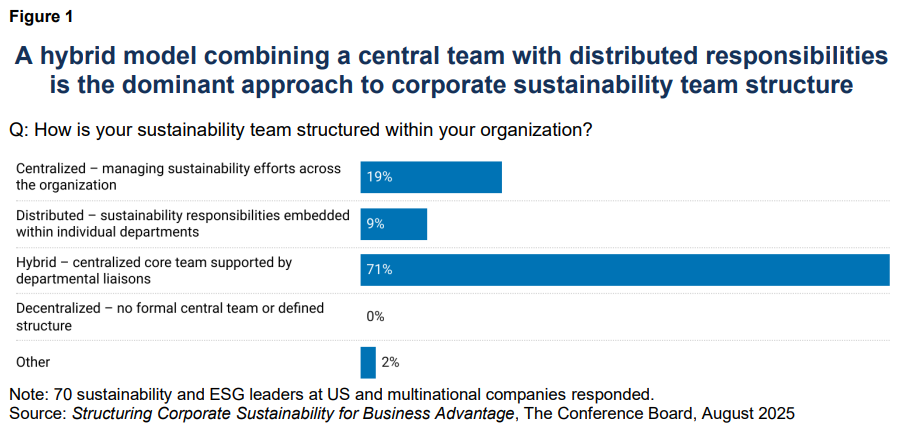Click the small Other bar
The image size is (911, 431).
368,362
